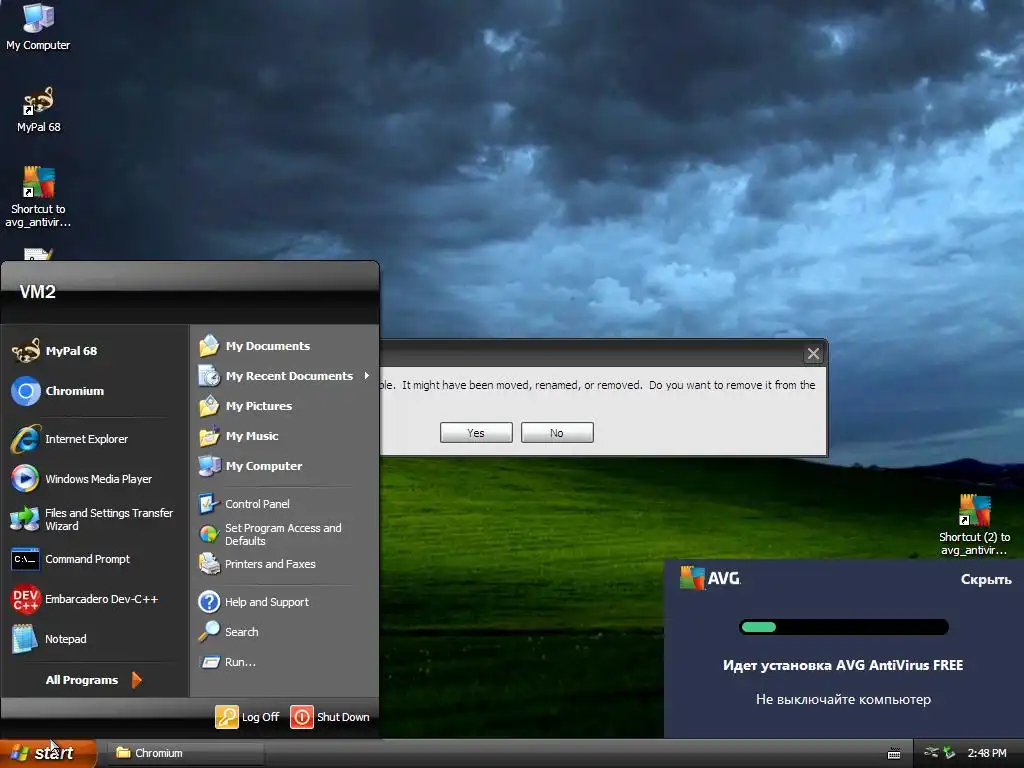The width and height of the screenshot is (1024, 768).
Task: Expand the My Recent Documents submenu arrow
Action: coord(366,376)
